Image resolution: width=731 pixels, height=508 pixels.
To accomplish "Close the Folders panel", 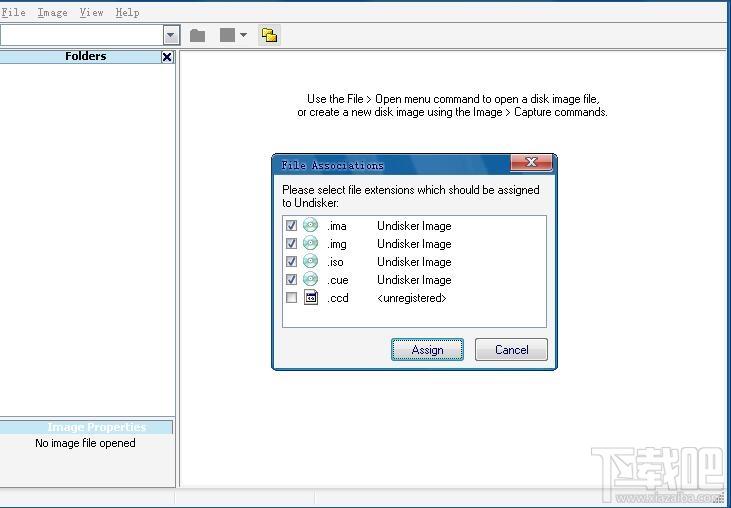I will 167,57.
